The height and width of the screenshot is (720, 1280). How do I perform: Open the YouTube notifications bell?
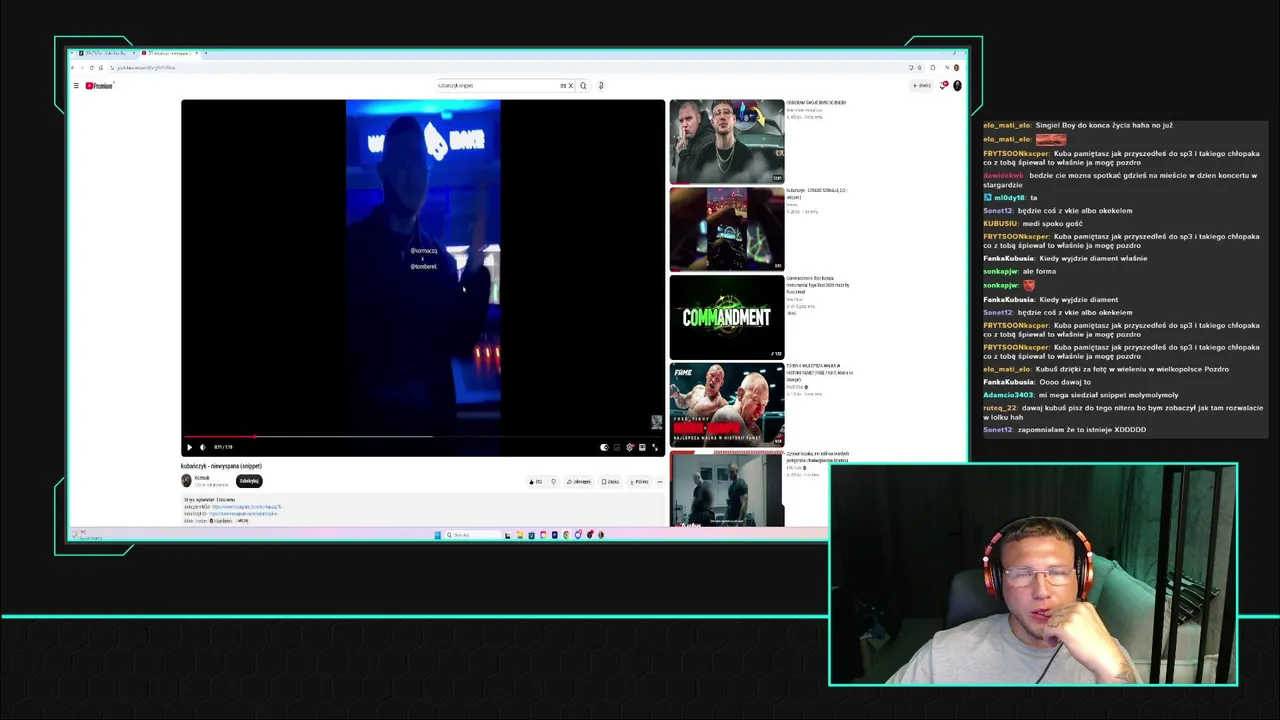pyautogui.click(x=943, y=86)
